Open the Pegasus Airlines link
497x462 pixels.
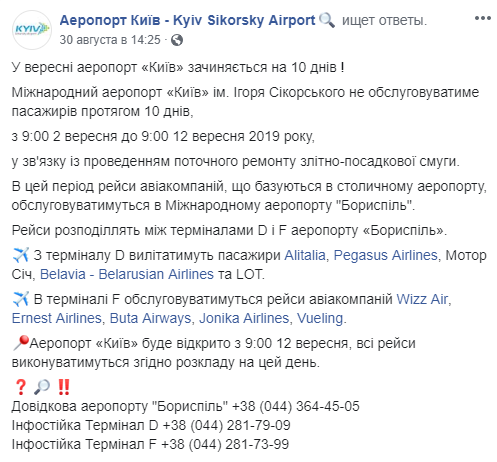pos(385,255)
